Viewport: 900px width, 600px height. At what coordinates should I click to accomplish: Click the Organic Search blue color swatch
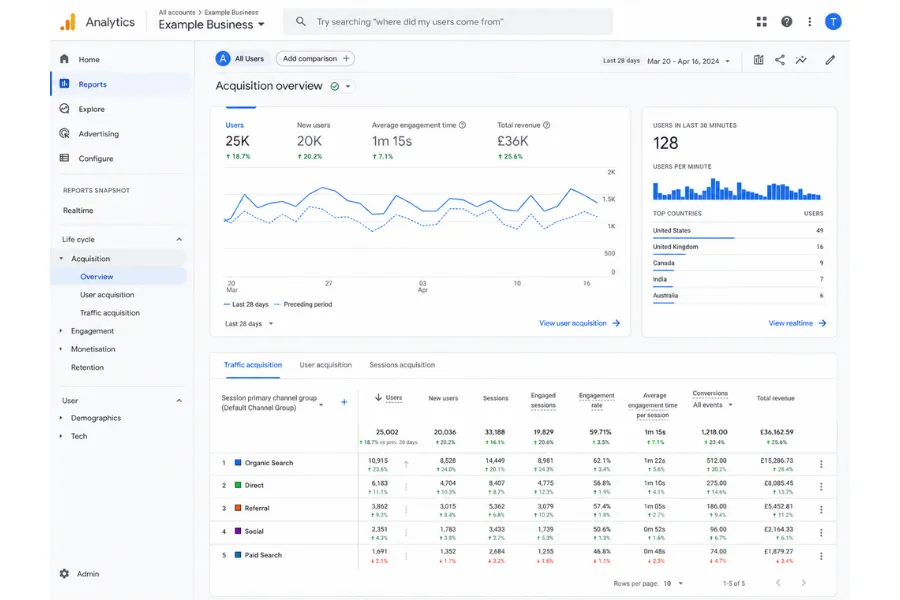[x=238, y=462]
